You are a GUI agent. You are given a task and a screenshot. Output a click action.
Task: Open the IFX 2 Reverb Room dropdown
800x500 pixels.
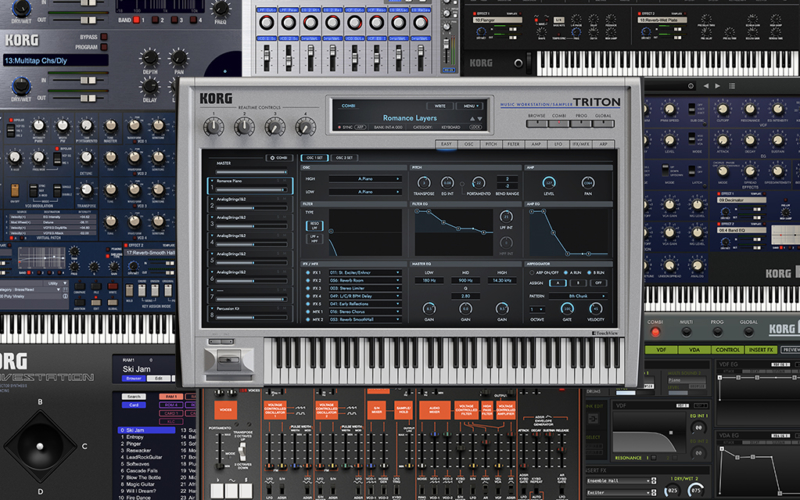click(x=365, y=281)
